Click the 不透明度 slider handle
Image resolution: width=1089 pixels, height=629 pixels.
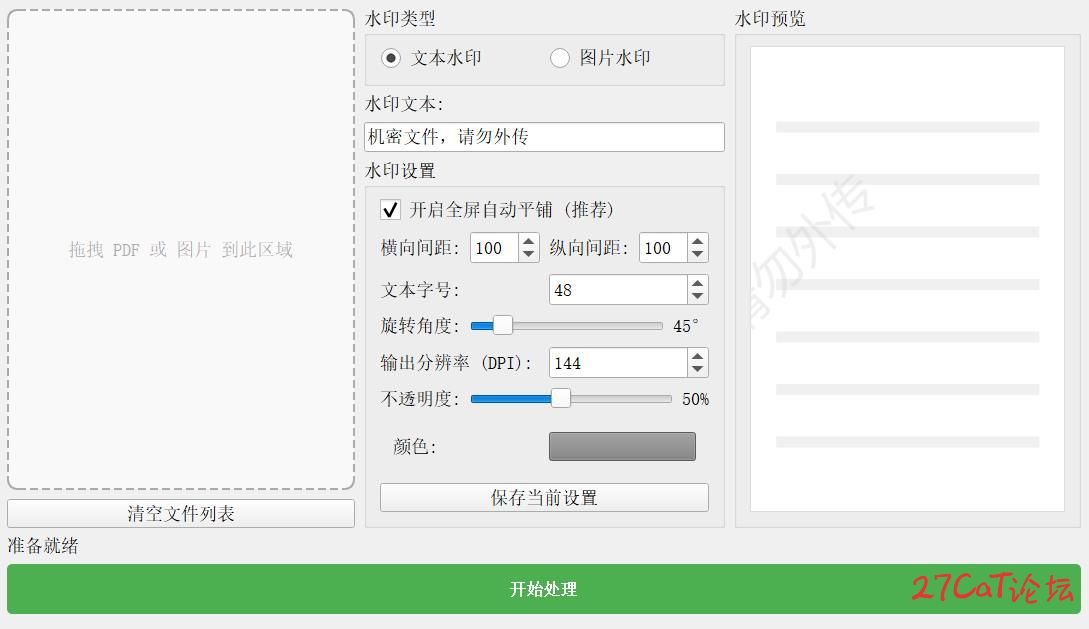561,399
